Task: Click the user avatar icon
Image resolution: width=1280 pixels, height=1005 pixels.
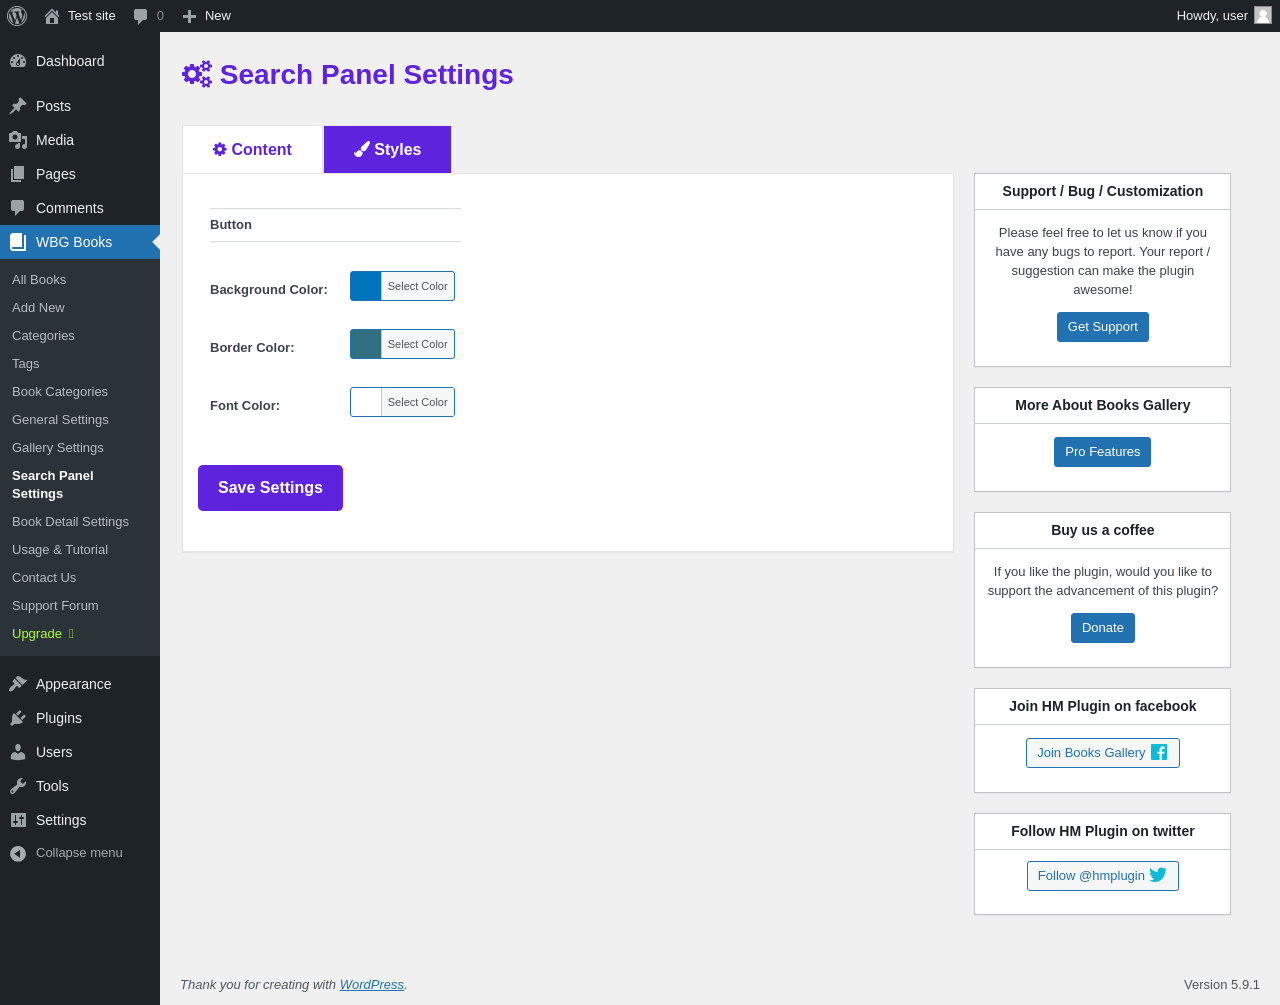Action: (1263, 15)
